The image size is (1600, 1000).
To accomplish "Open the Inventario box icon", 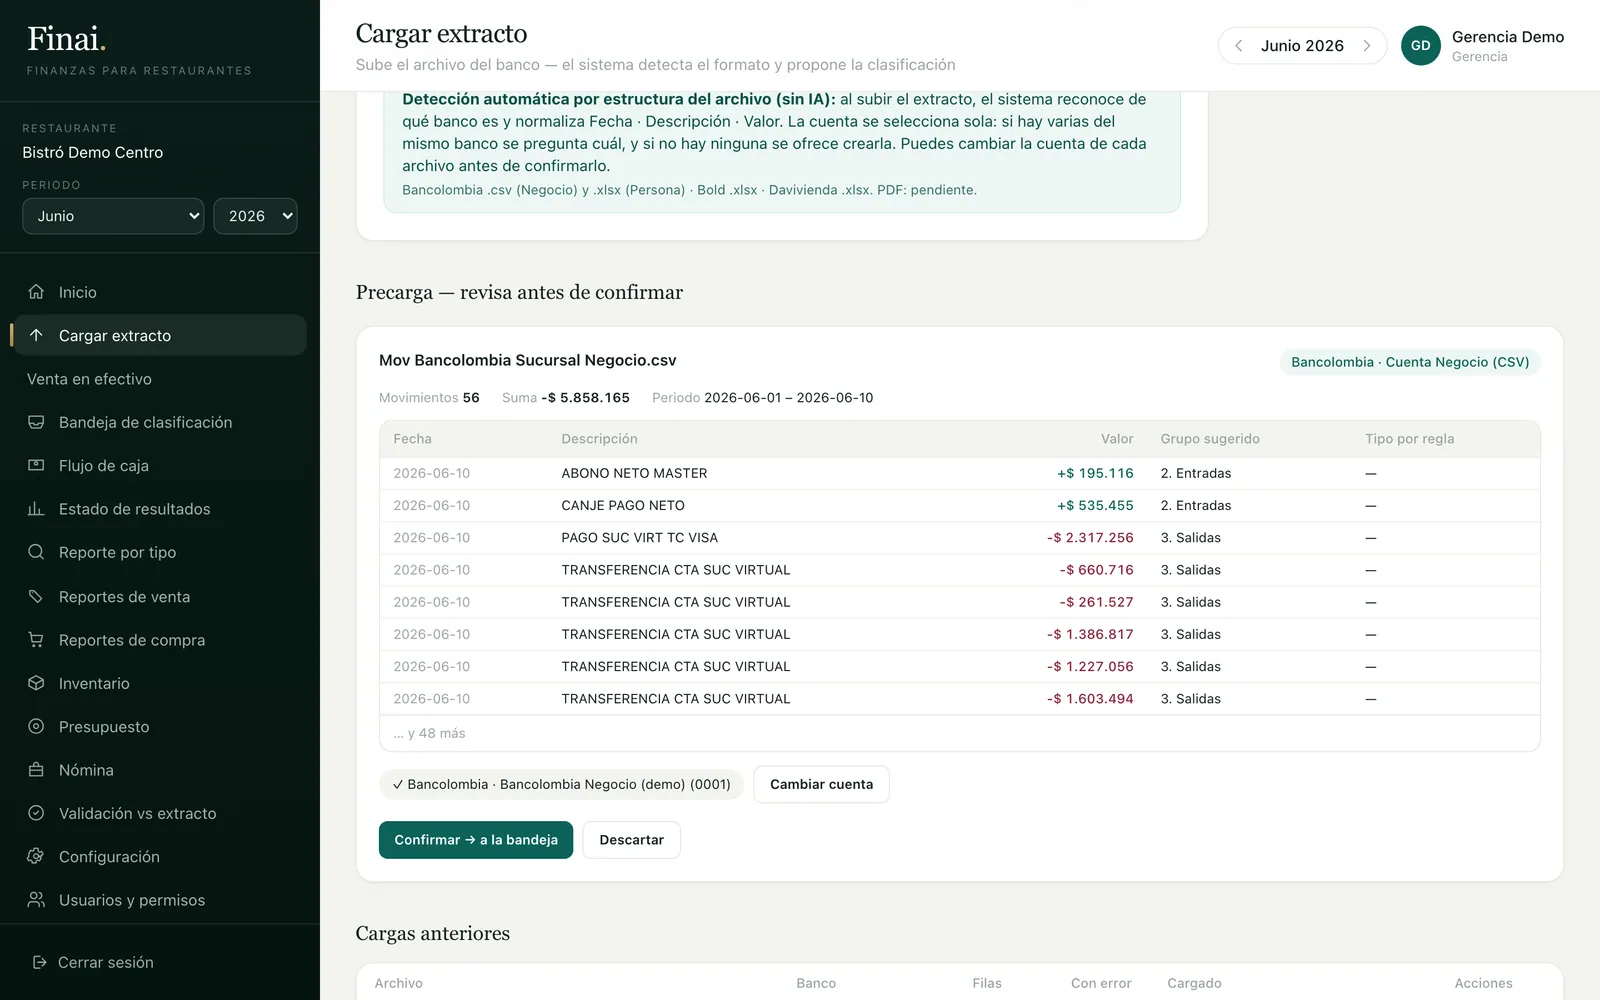I will 36,683.
